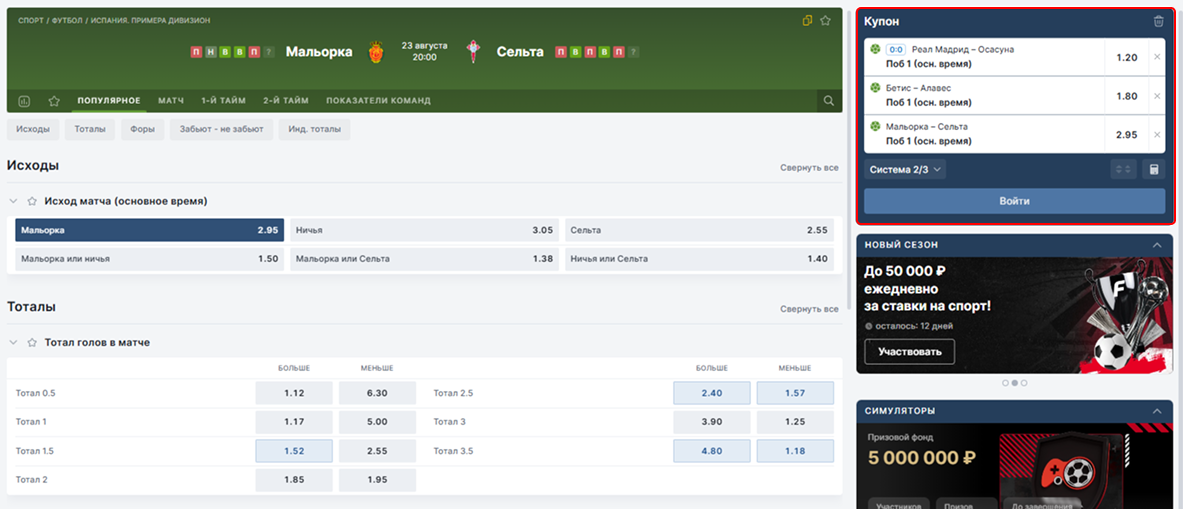
Task: Open the bet calculator icon in the coupon
Action: [x=1153, y=170]
